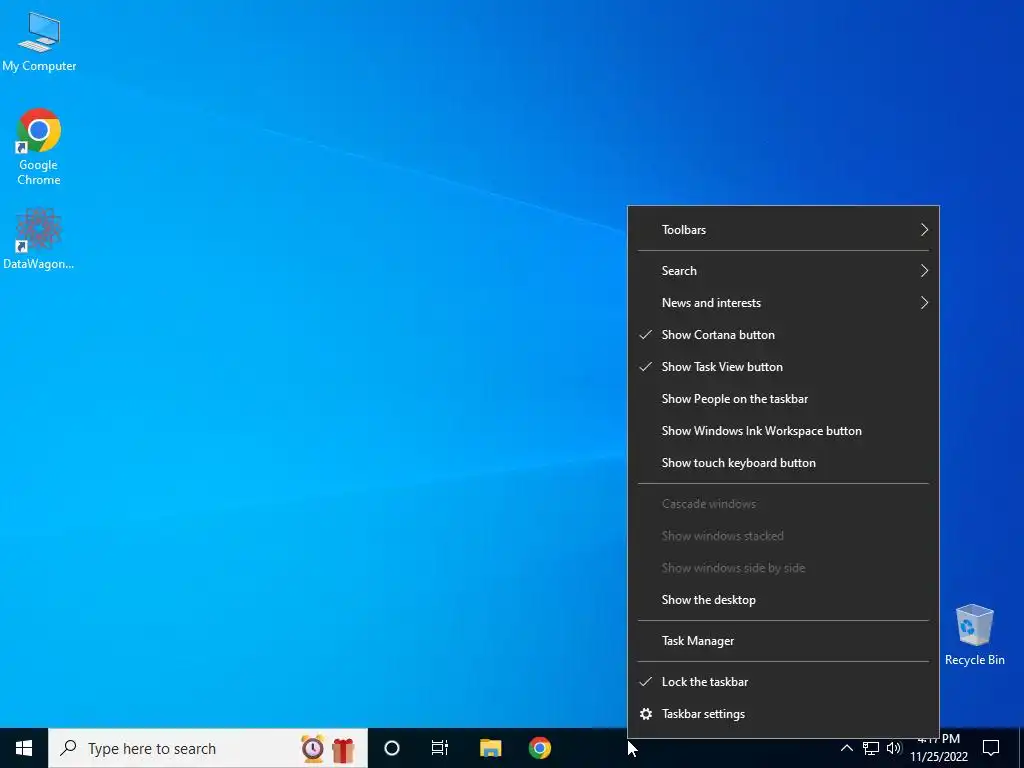The image size is (1024, 768).
Task: Click the gear icon beside Taskbar settings
Action: [x=646, y=714]
